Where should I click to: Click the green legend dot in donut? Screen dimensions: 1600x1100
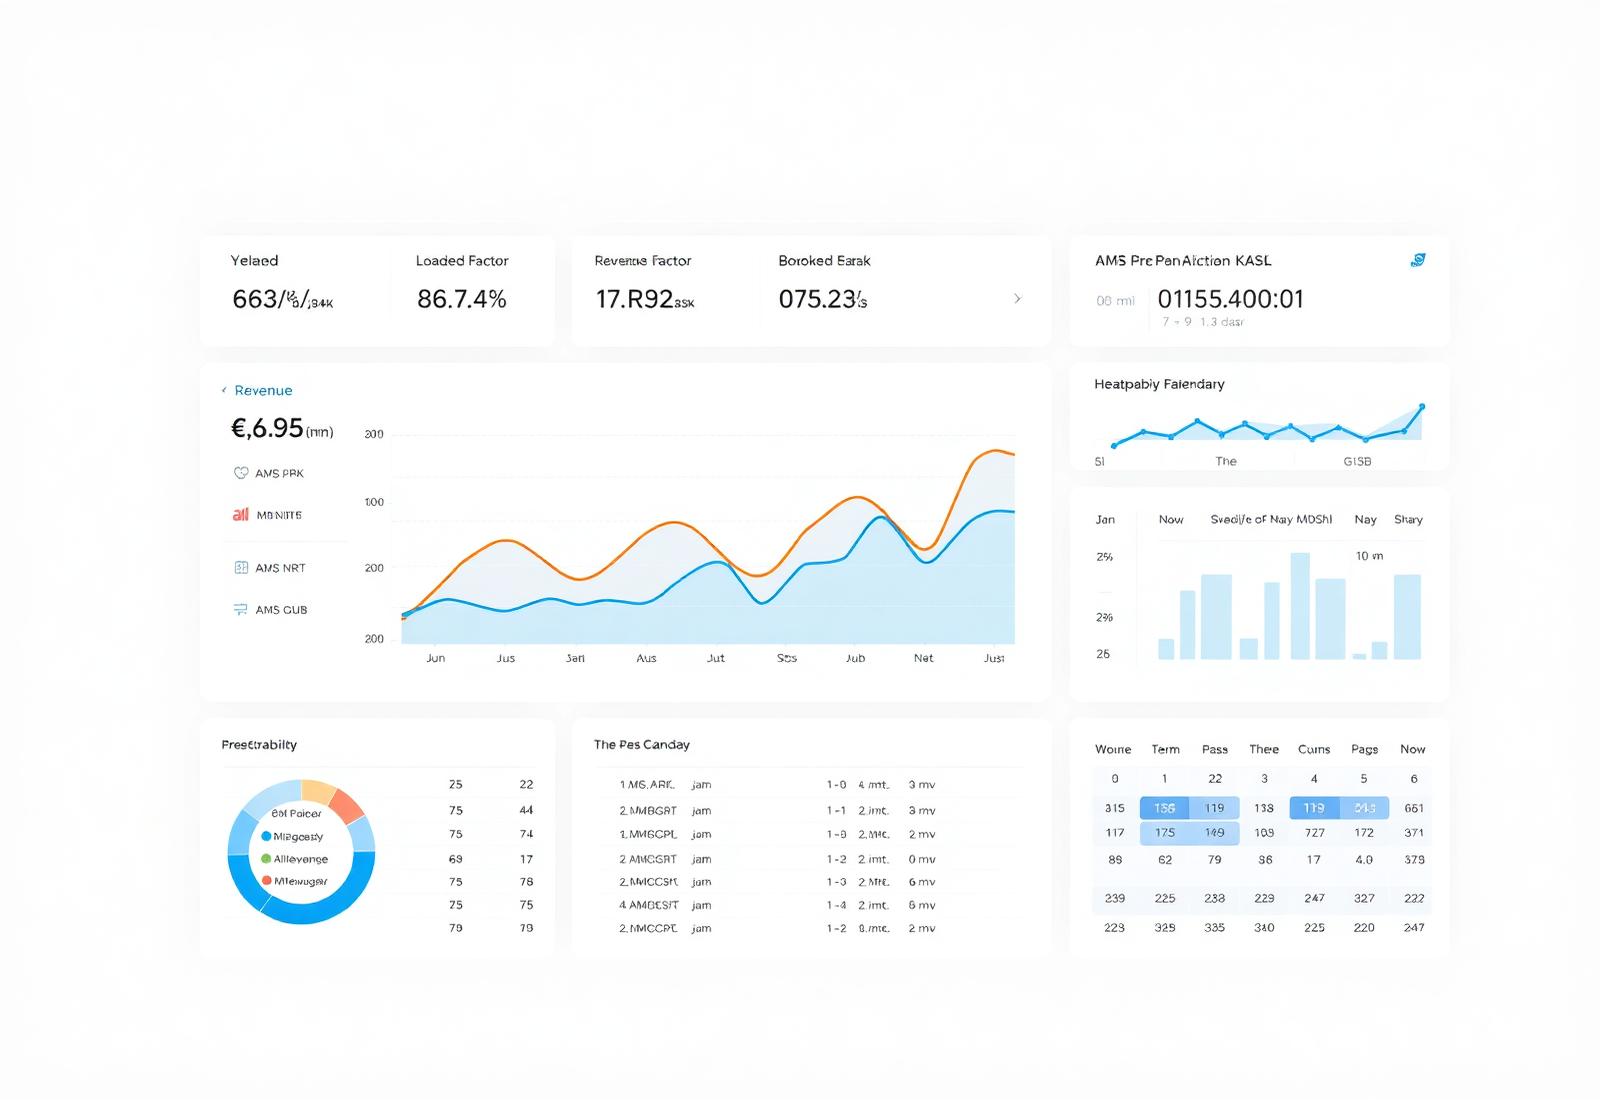[266, 859]
